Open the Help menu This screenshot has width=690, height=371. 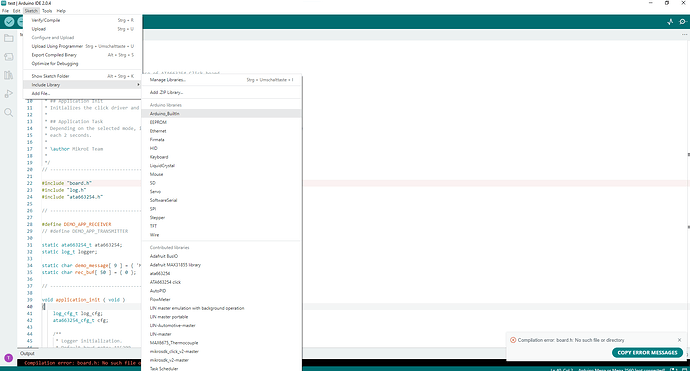point(61,11)
